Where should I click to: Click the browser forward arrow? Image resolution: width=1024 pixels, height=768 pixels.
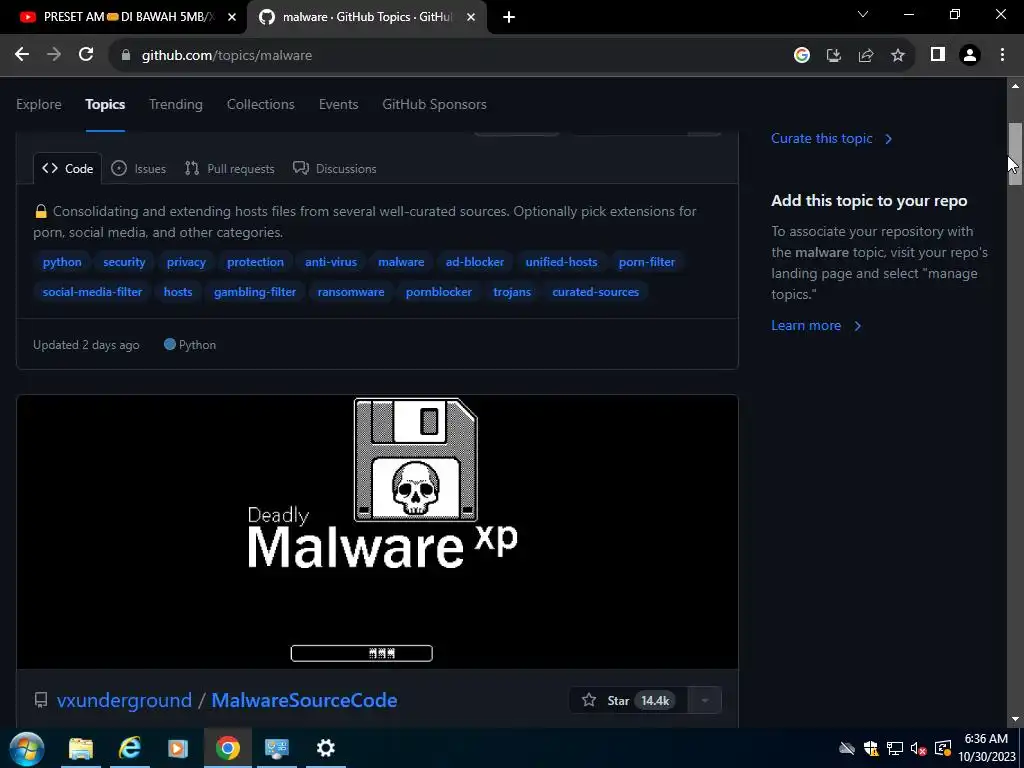tap(54, 55)
